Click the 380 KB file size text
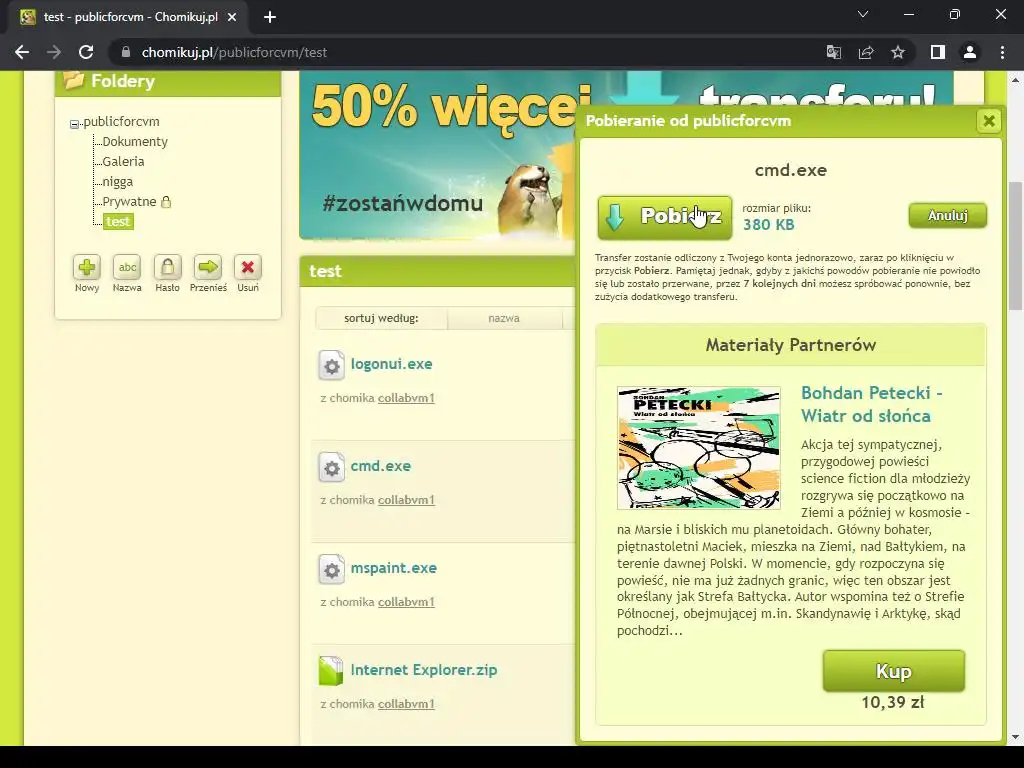This screenshot has height=768, width=1024. 769,225
